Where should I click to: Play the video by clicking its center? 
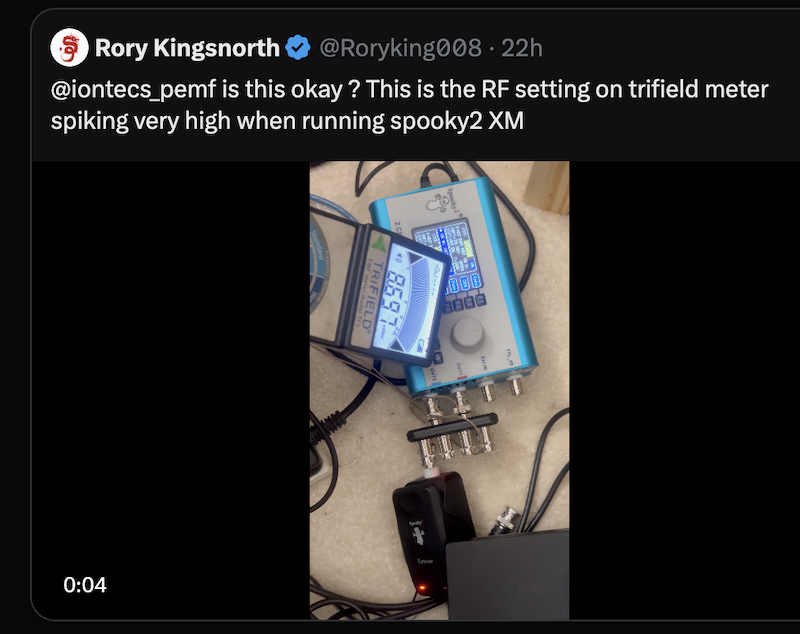tap(439, 390)
